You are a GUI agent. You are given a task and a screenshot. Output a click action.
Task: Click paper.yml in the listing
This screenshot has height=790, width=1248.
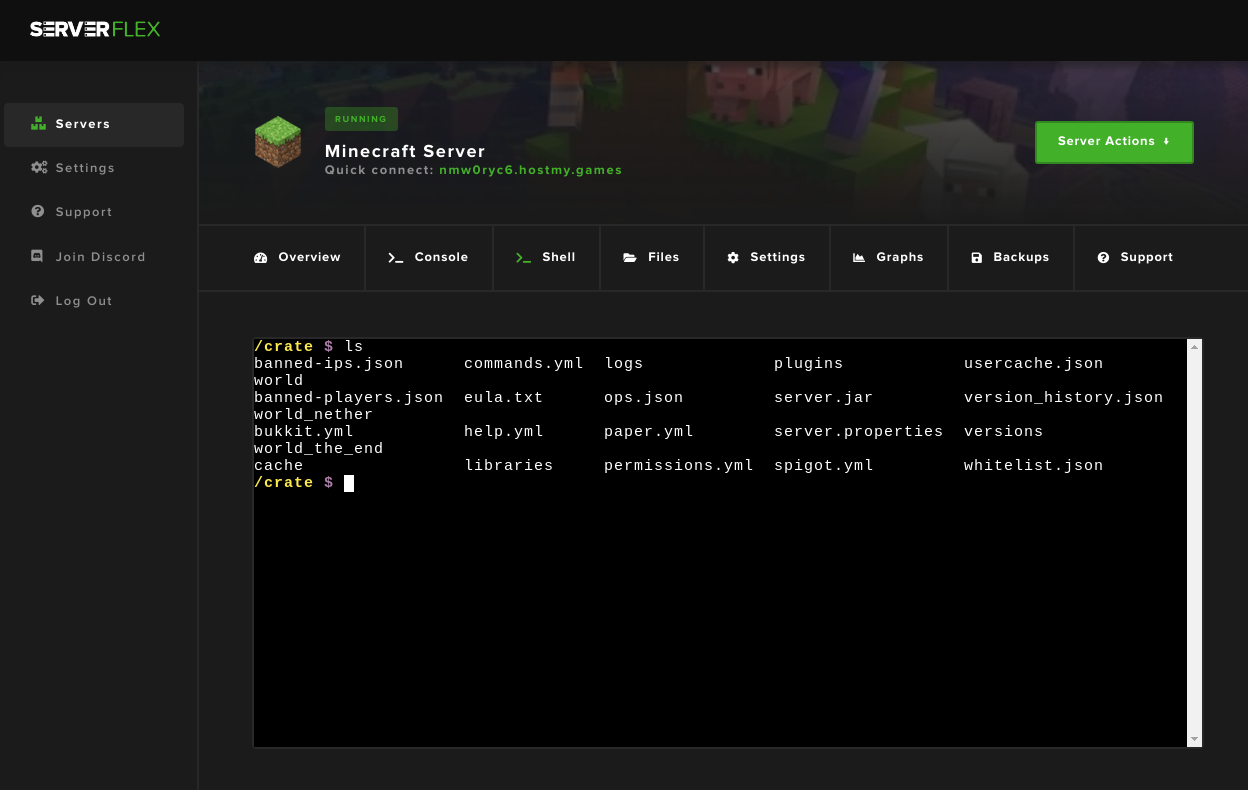(649, 432)
